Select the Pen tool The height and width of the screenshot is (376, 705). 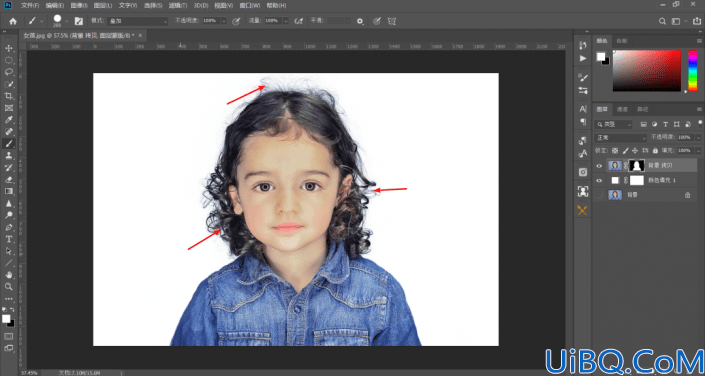point(9,227)
